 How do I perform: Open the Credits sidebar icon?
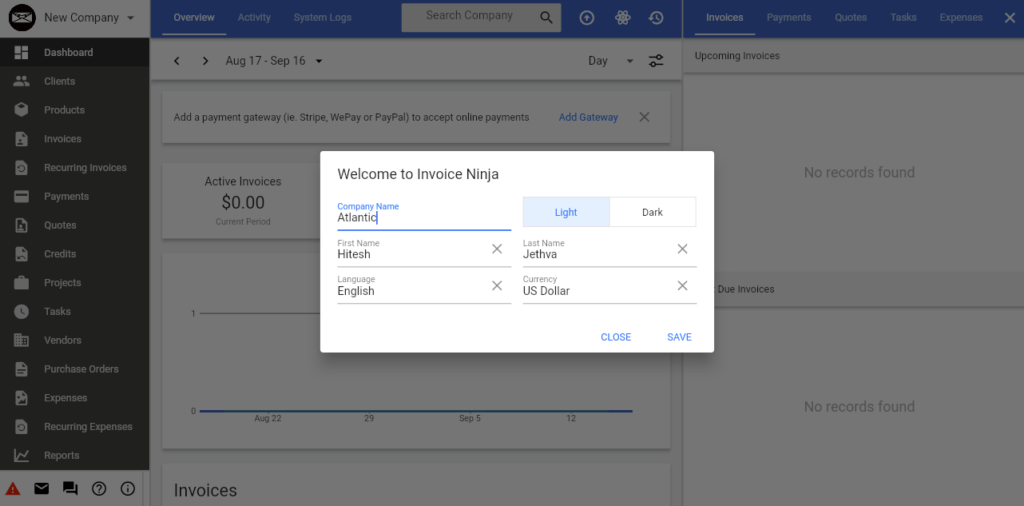[x=22, y=254]
